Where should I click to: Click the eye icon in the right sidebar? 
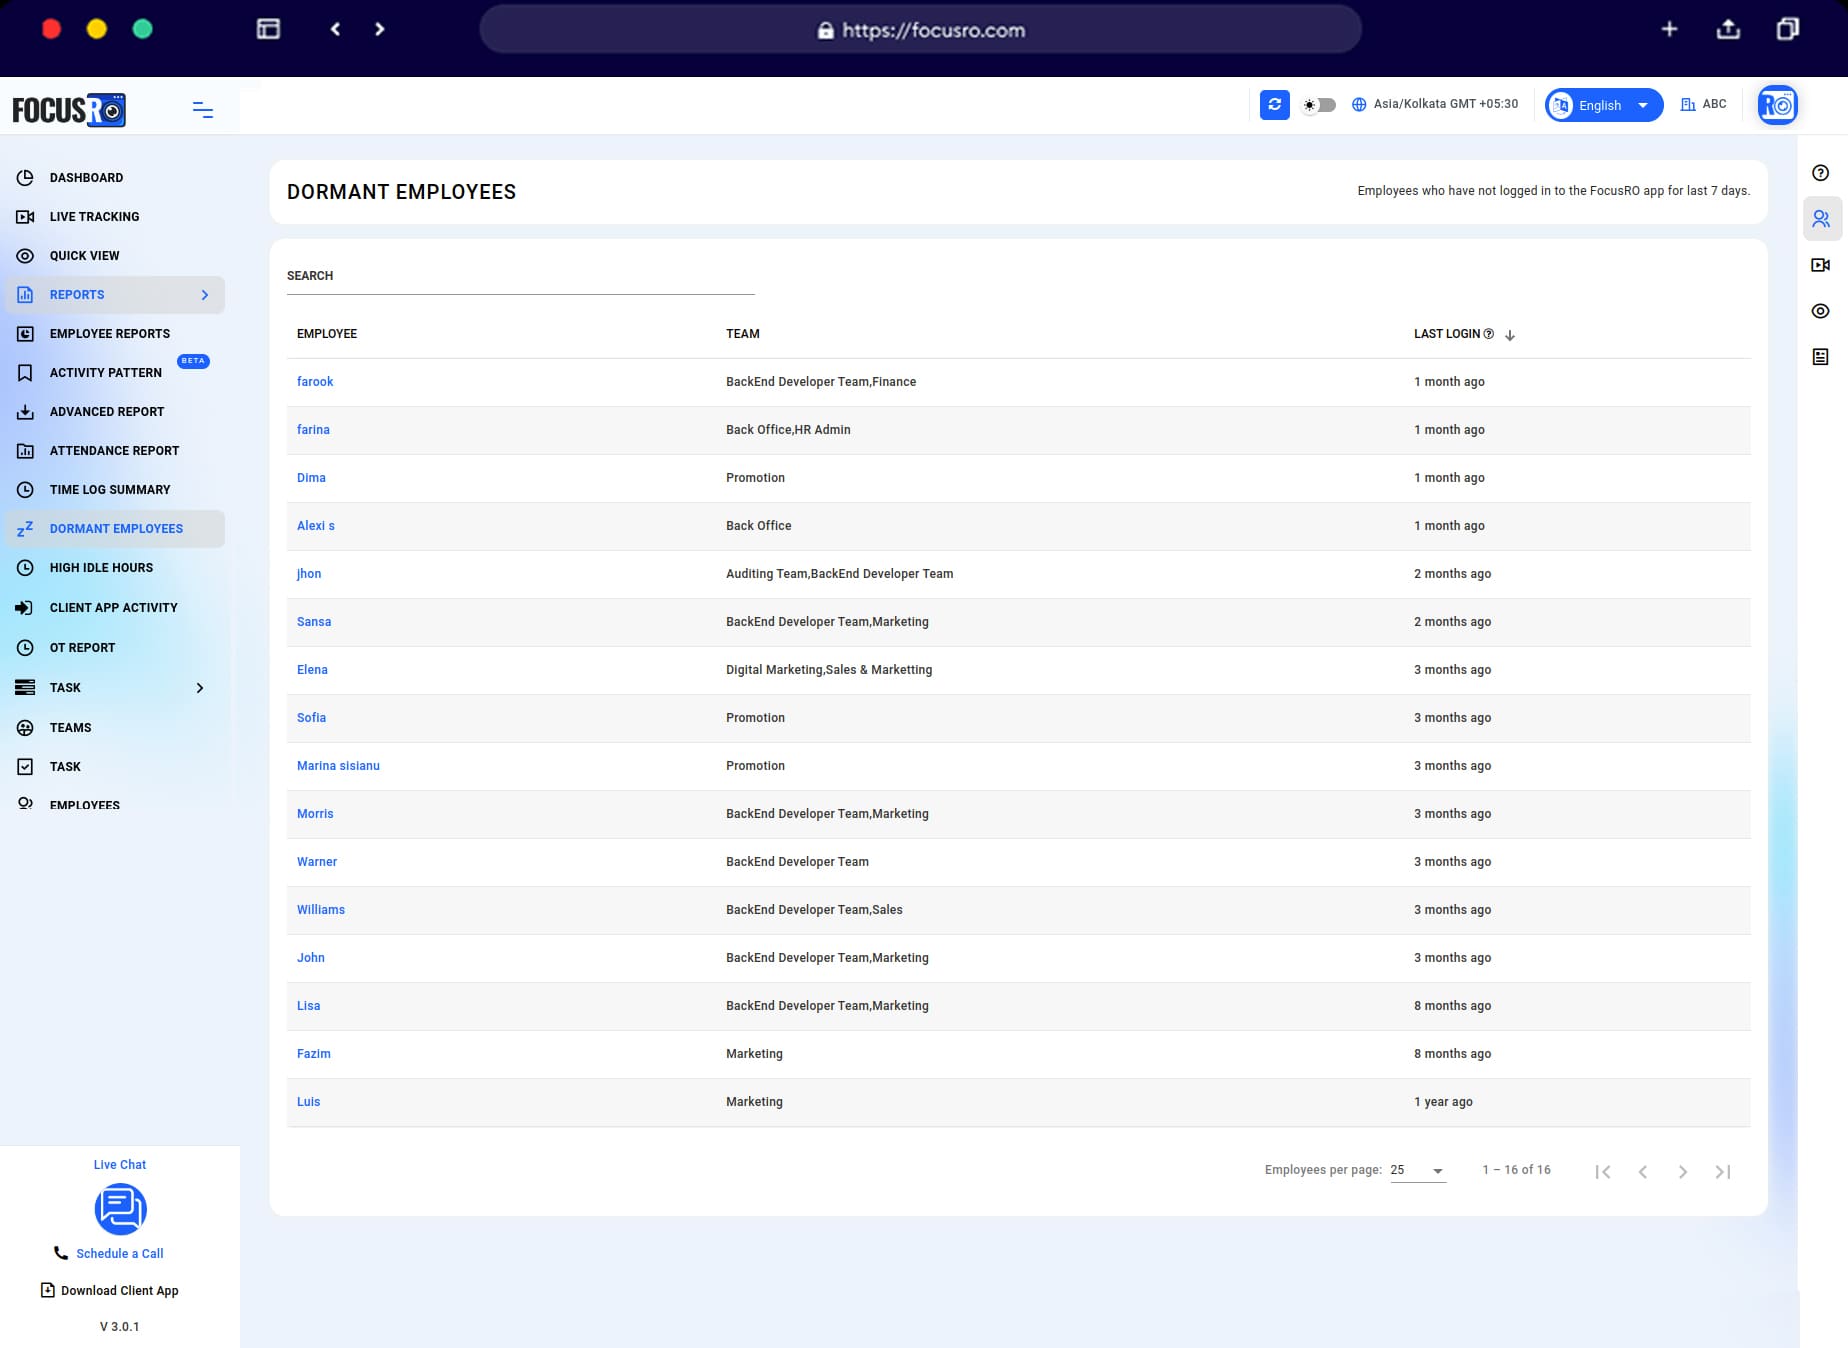tap(1820, 311)
